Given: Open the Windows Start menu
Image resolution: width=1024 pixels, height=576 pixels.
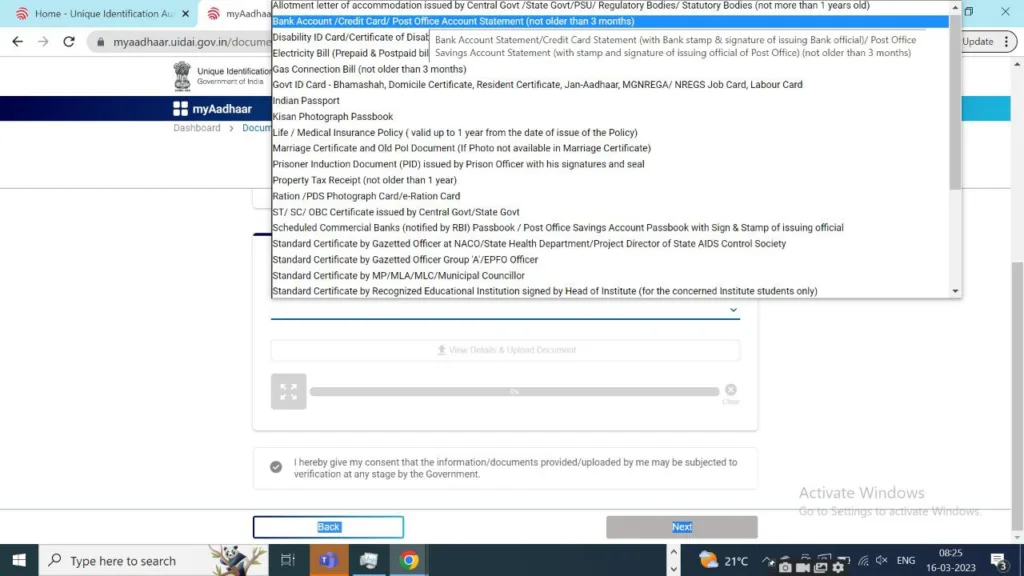Looking at the screenshot, I should click(19, 560).
